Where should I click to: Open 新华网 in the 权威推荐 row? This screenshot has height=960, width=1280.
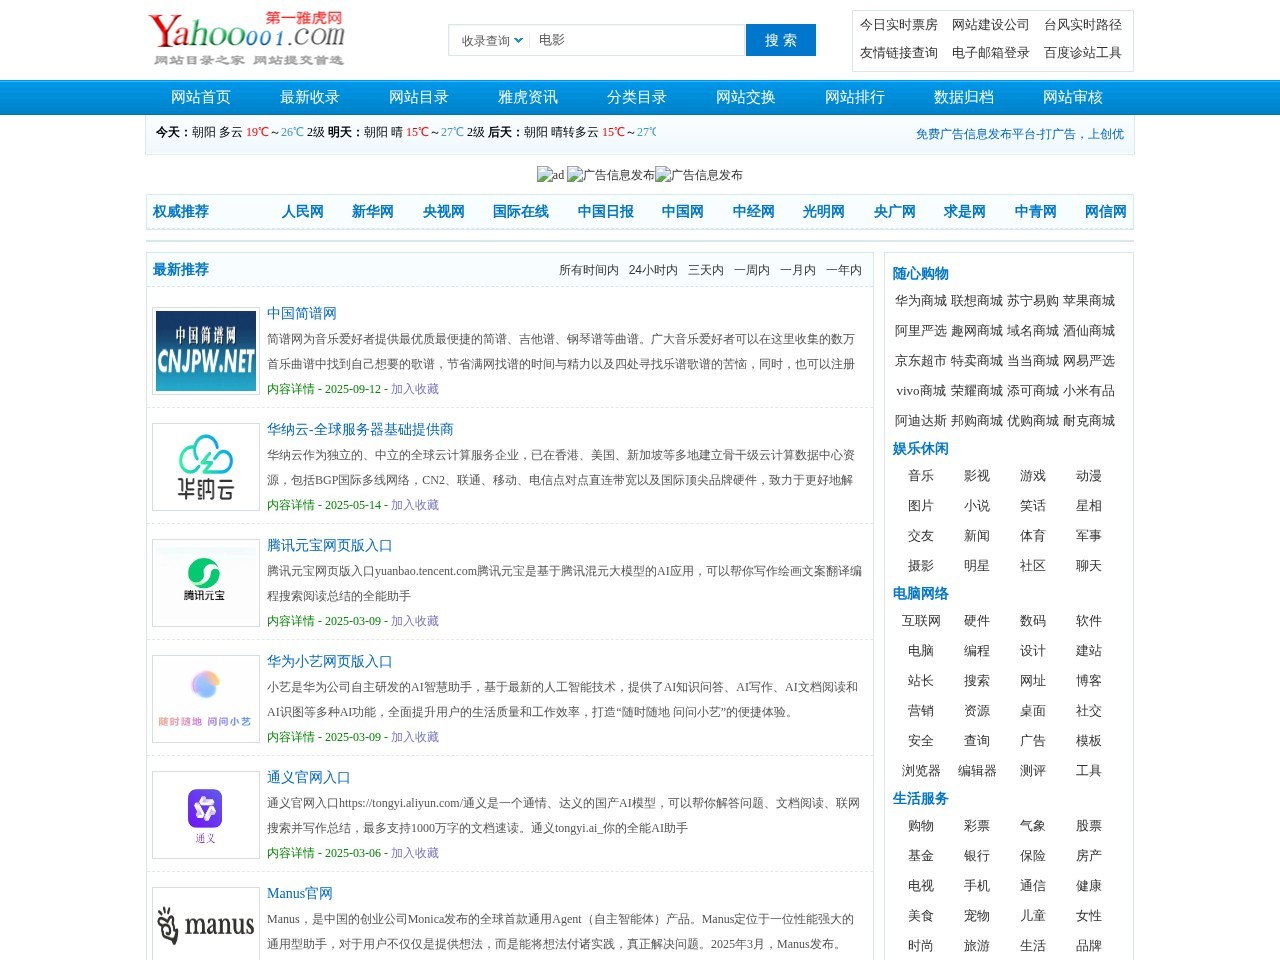373,212
